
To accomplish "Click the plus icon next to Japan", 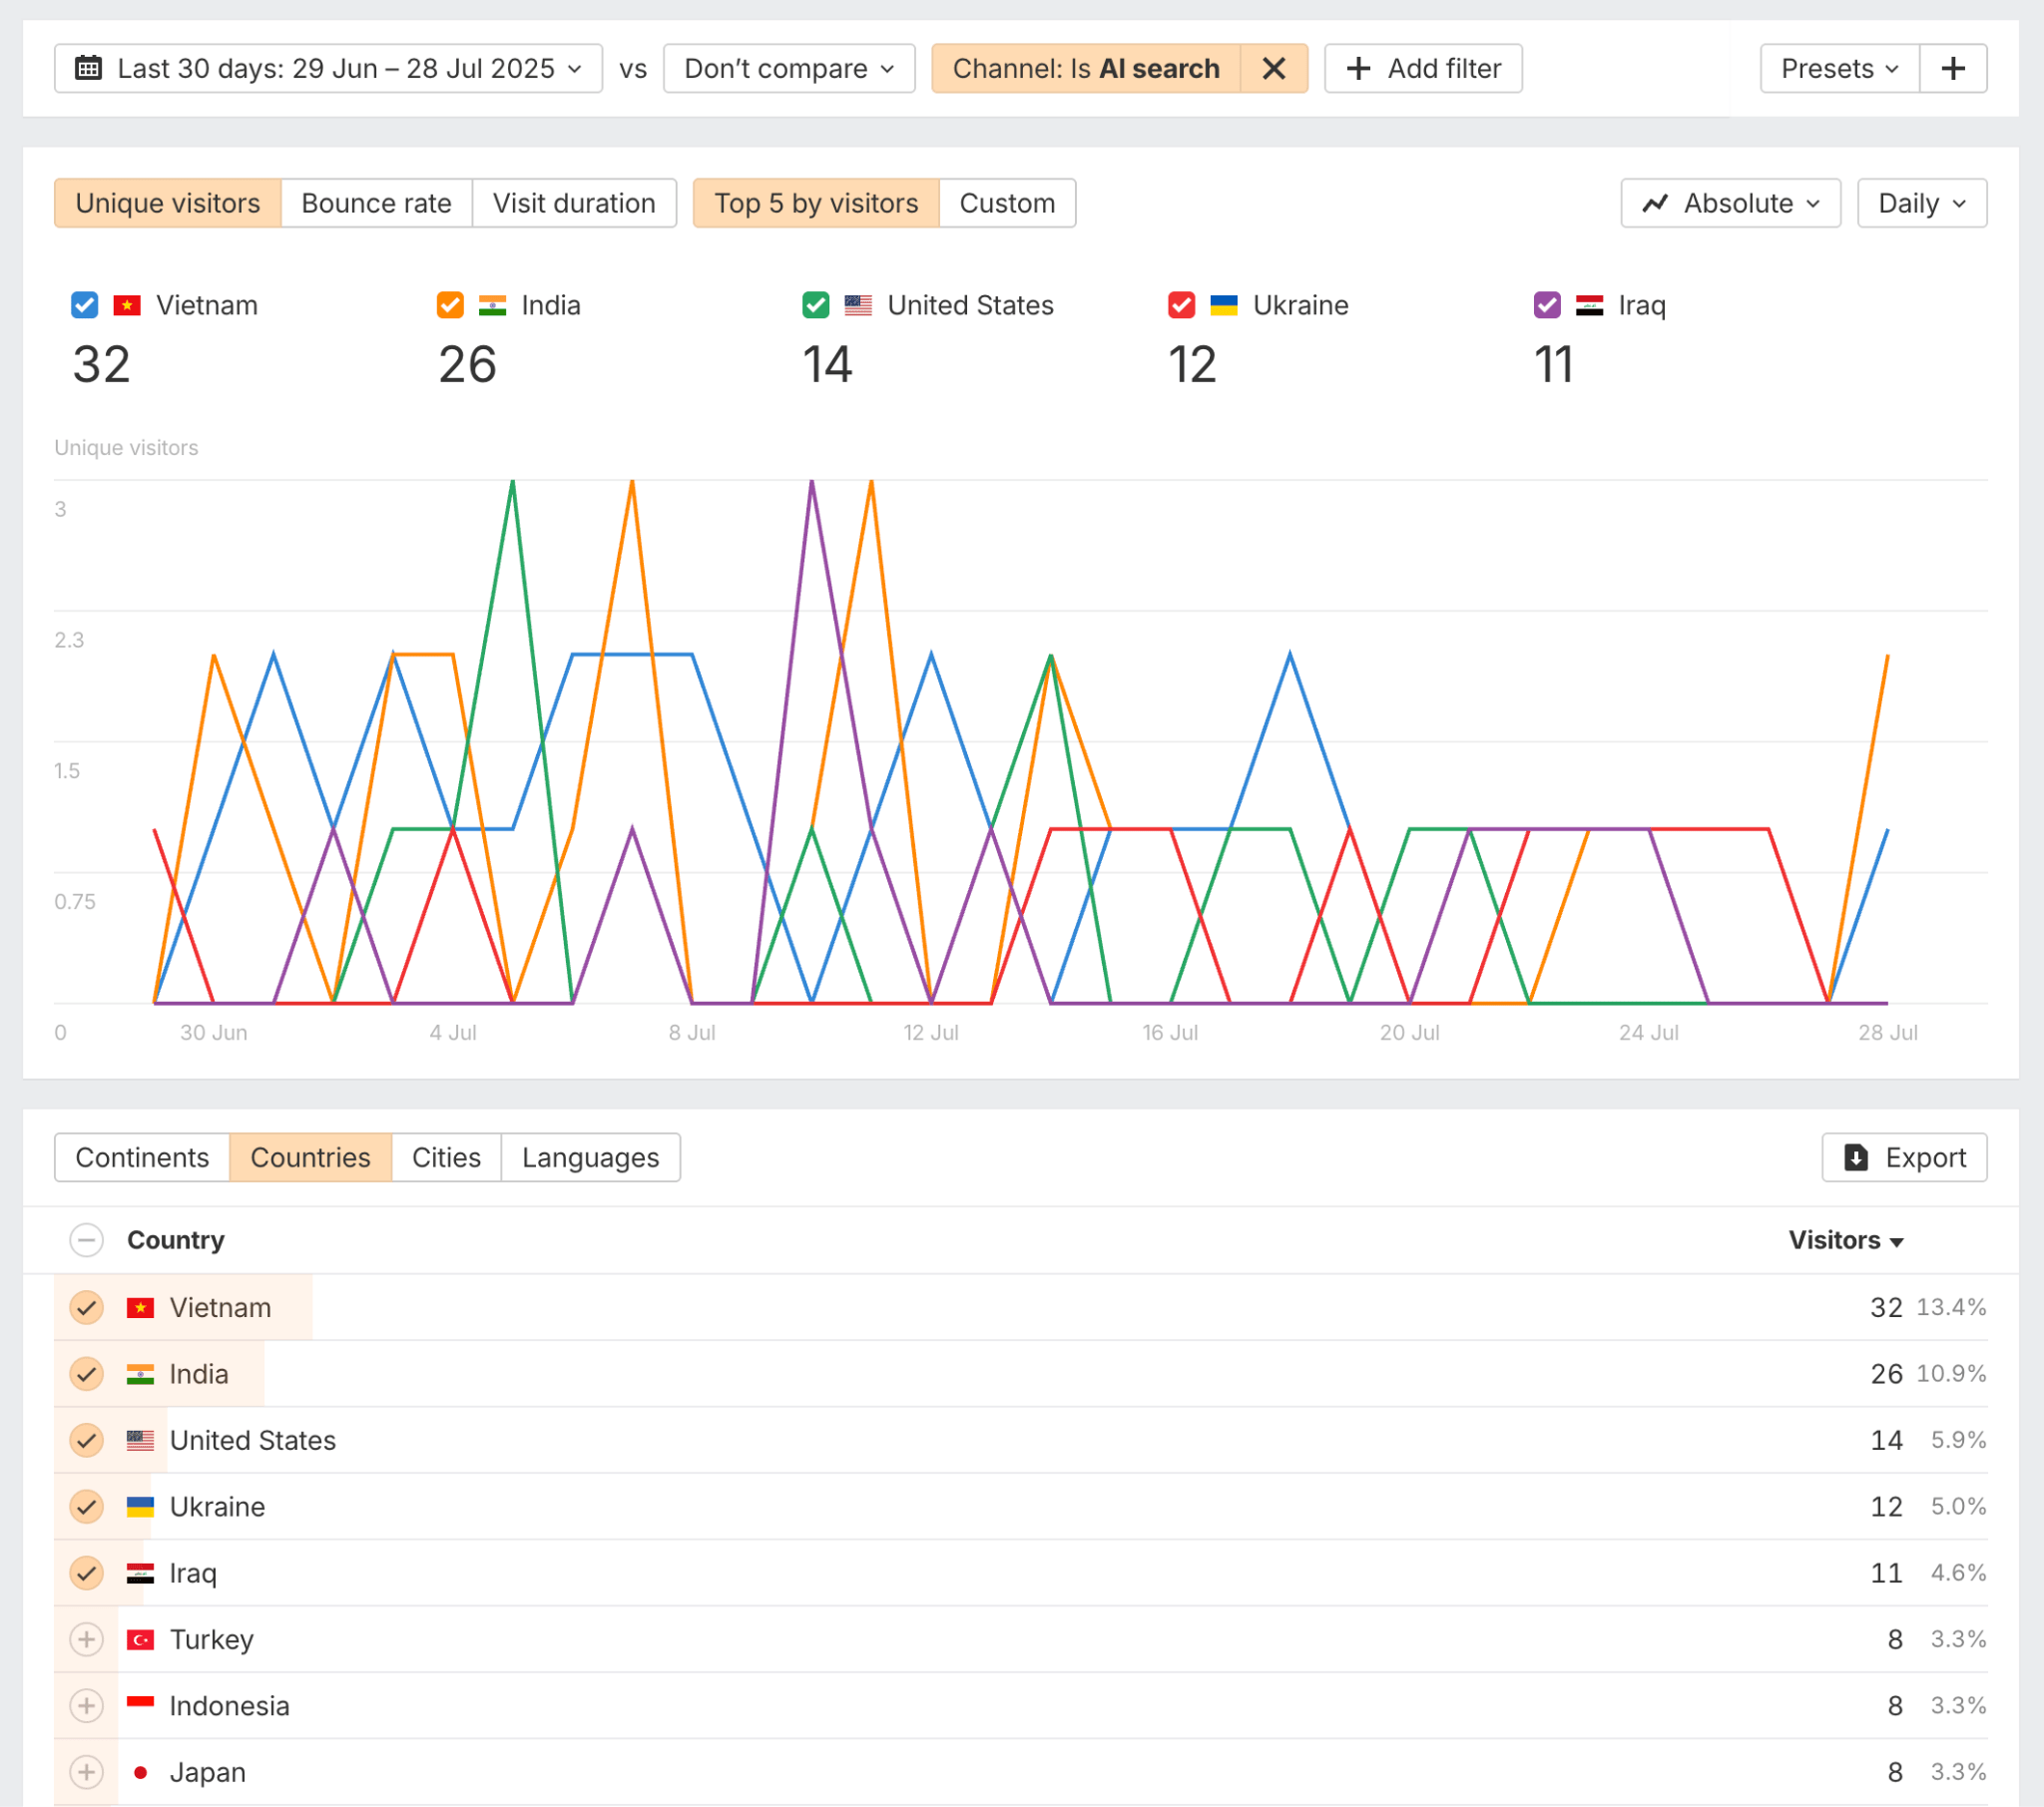I will pyautogui.click(x=87, y=1771).
